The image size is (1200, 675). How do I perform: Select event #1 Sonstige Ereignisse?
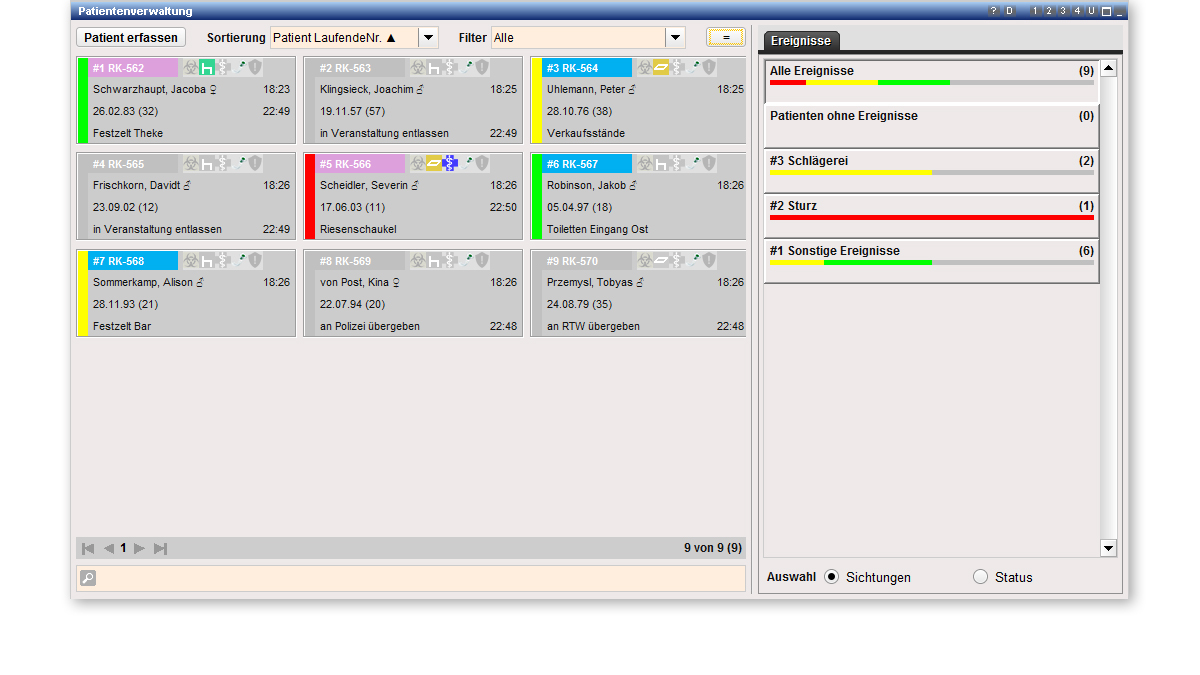tap(931, 261)
